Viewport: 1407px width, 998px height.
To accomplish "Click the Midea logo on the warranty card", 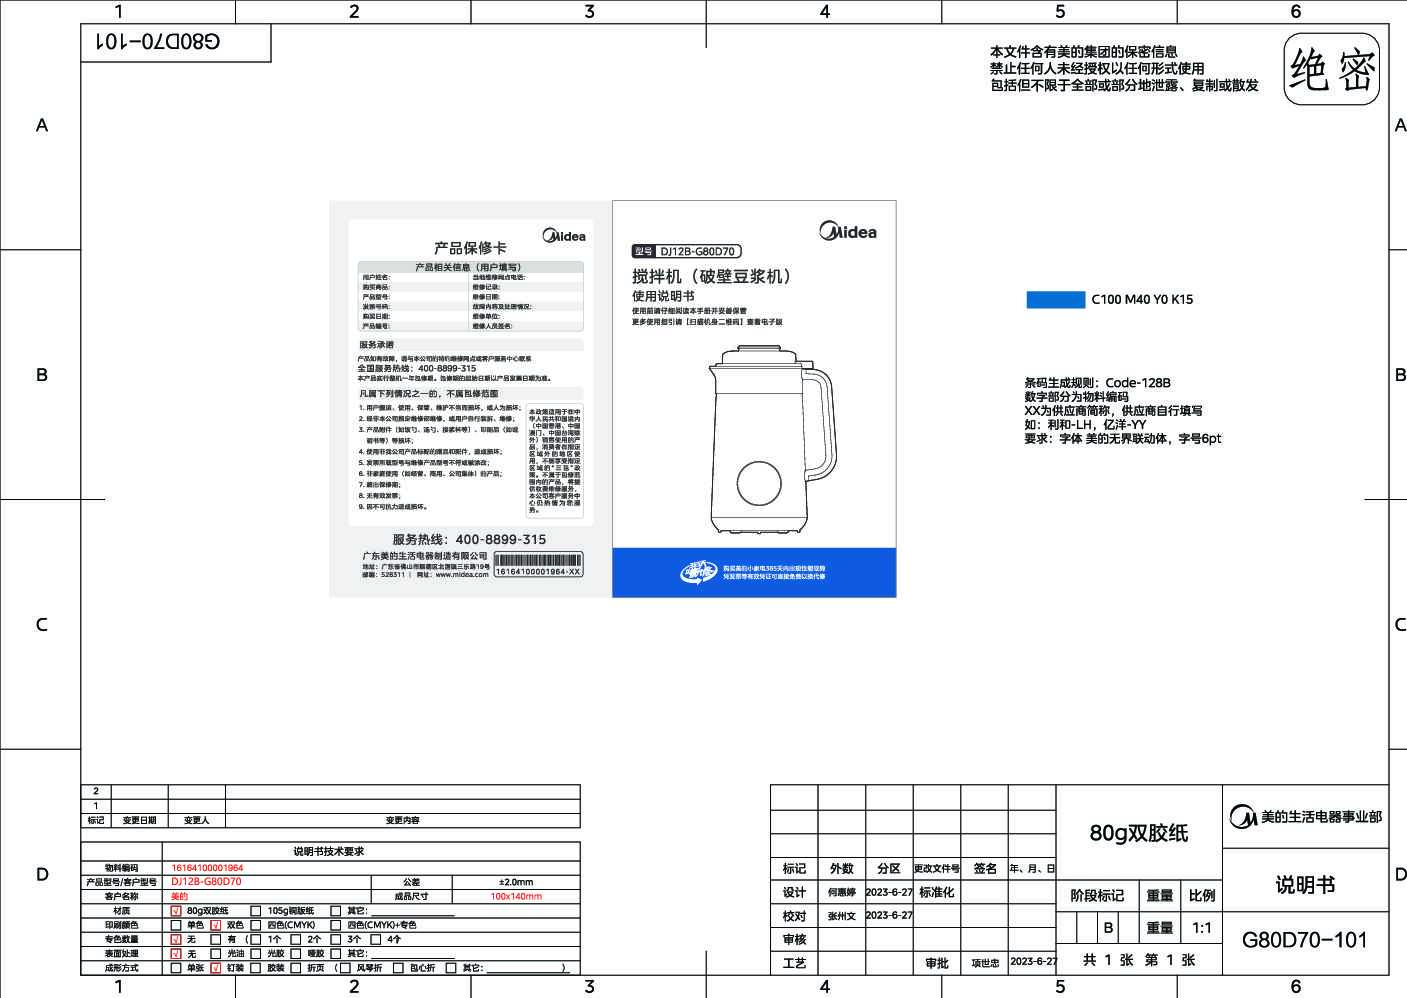I will [564, 236].
